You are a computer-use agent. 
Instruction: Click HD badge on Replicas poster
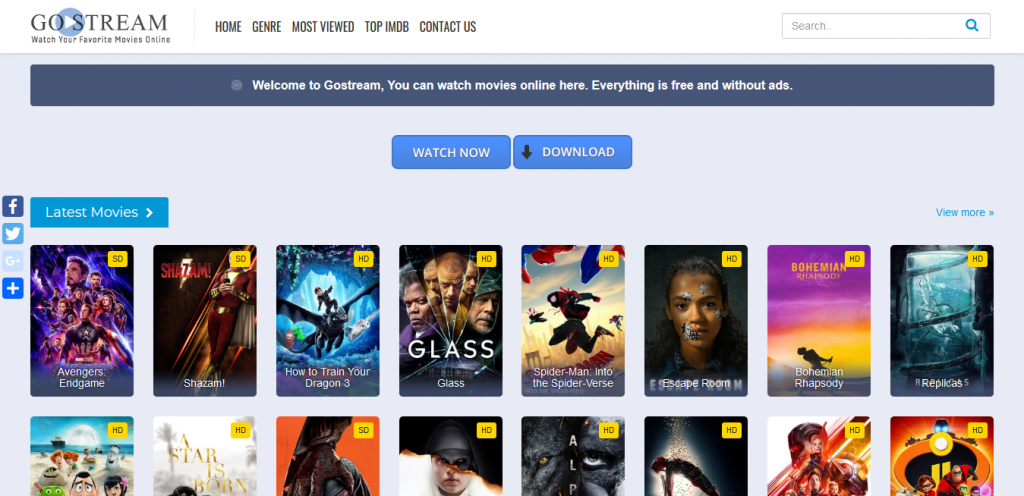tap(977, 258)
